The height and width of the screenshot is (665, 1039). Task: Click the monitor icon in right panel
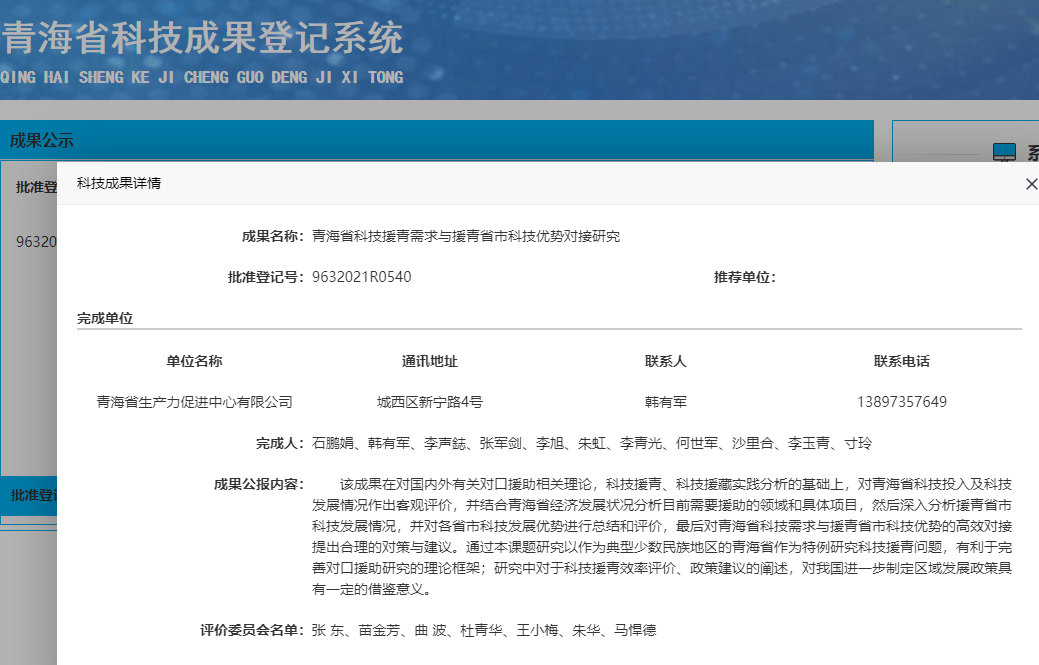point(1003,152)
